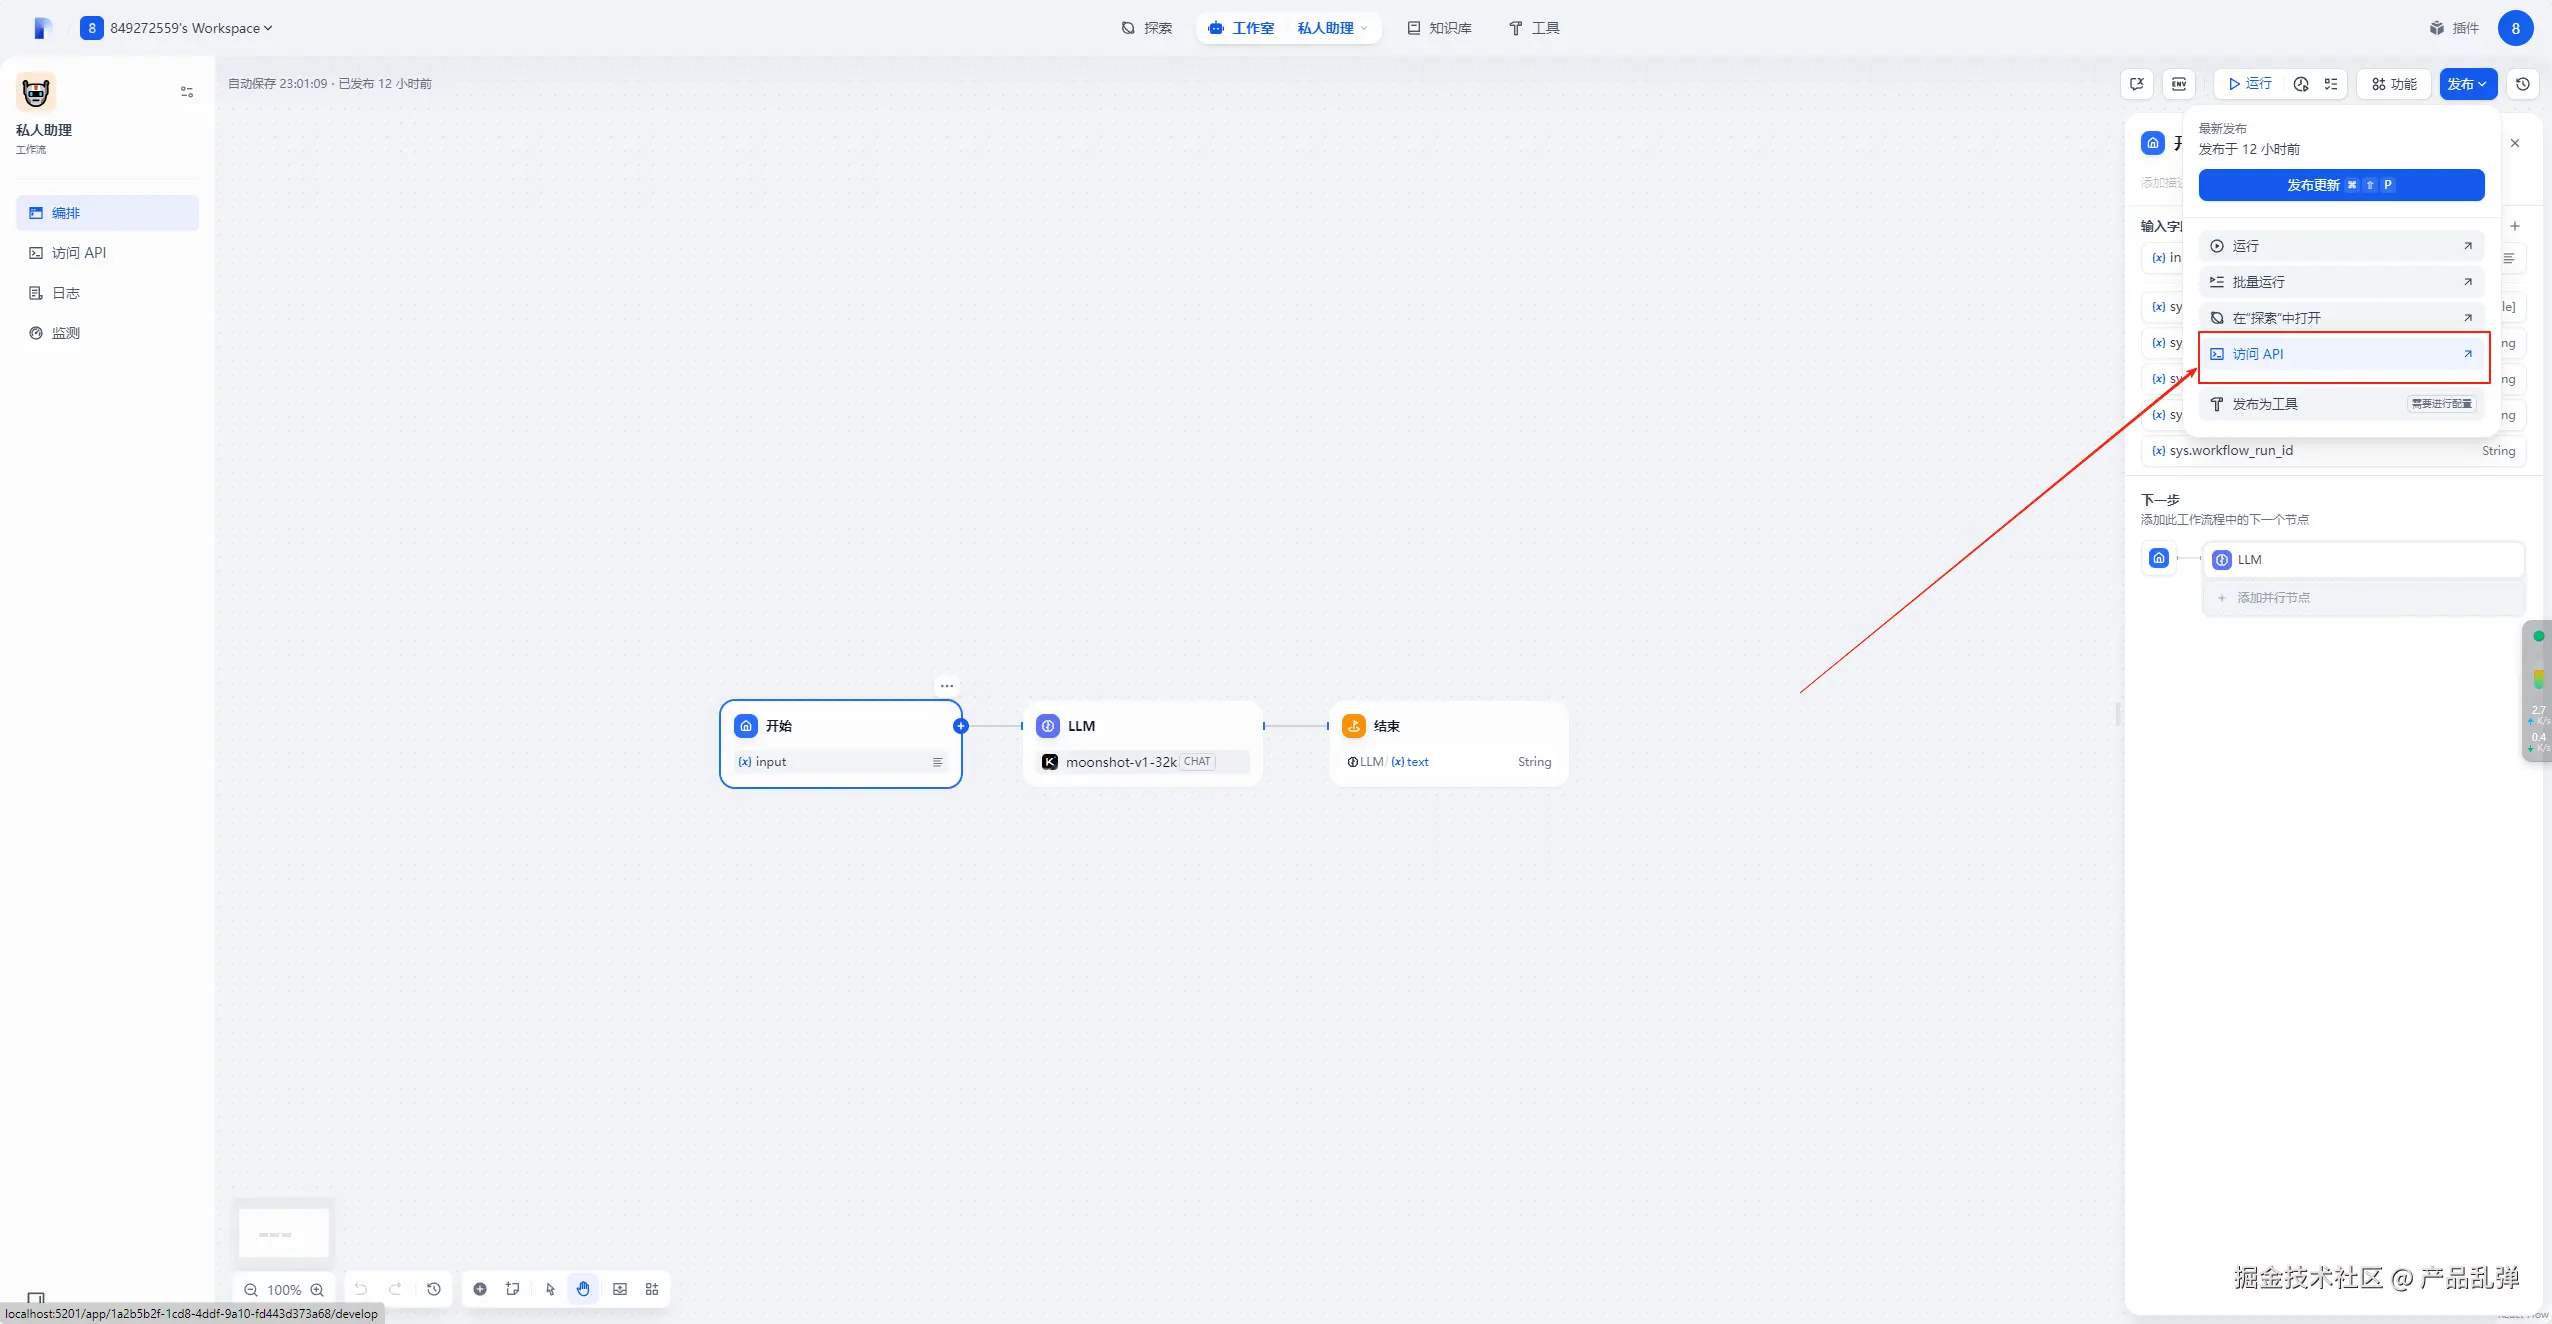
Task: Toggle hand pan mode
Action: coord(583,1289)
